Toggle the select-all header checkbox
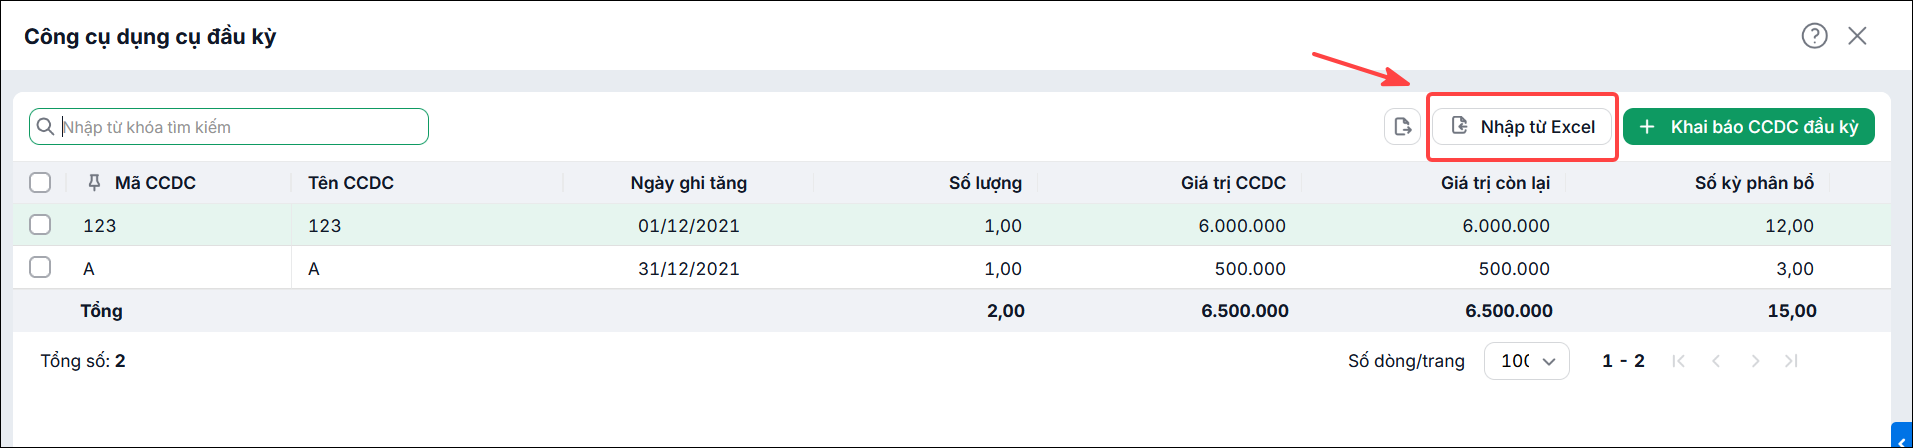Image resolution: width=1913 pixels, height=448 pixels. tap(40, 182)
